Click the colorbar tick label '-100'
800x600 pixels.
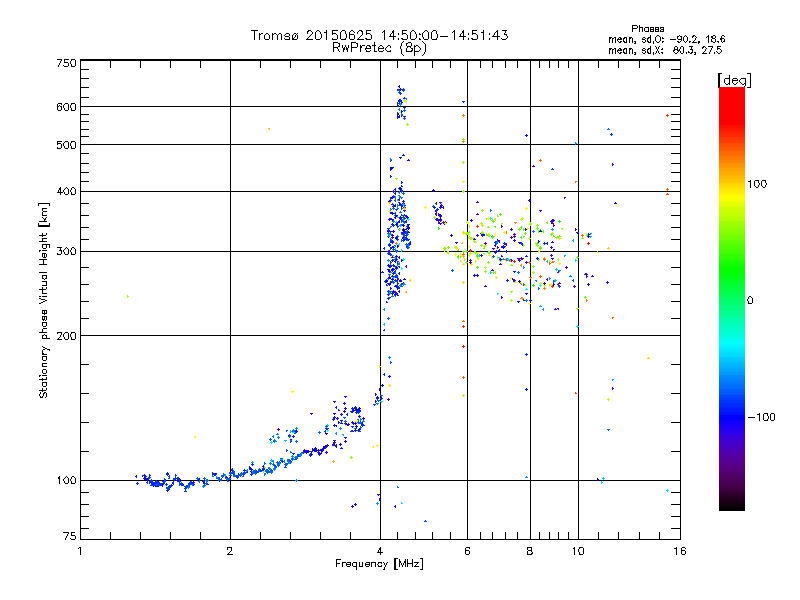pyautogui.click(x=761, y=417)
